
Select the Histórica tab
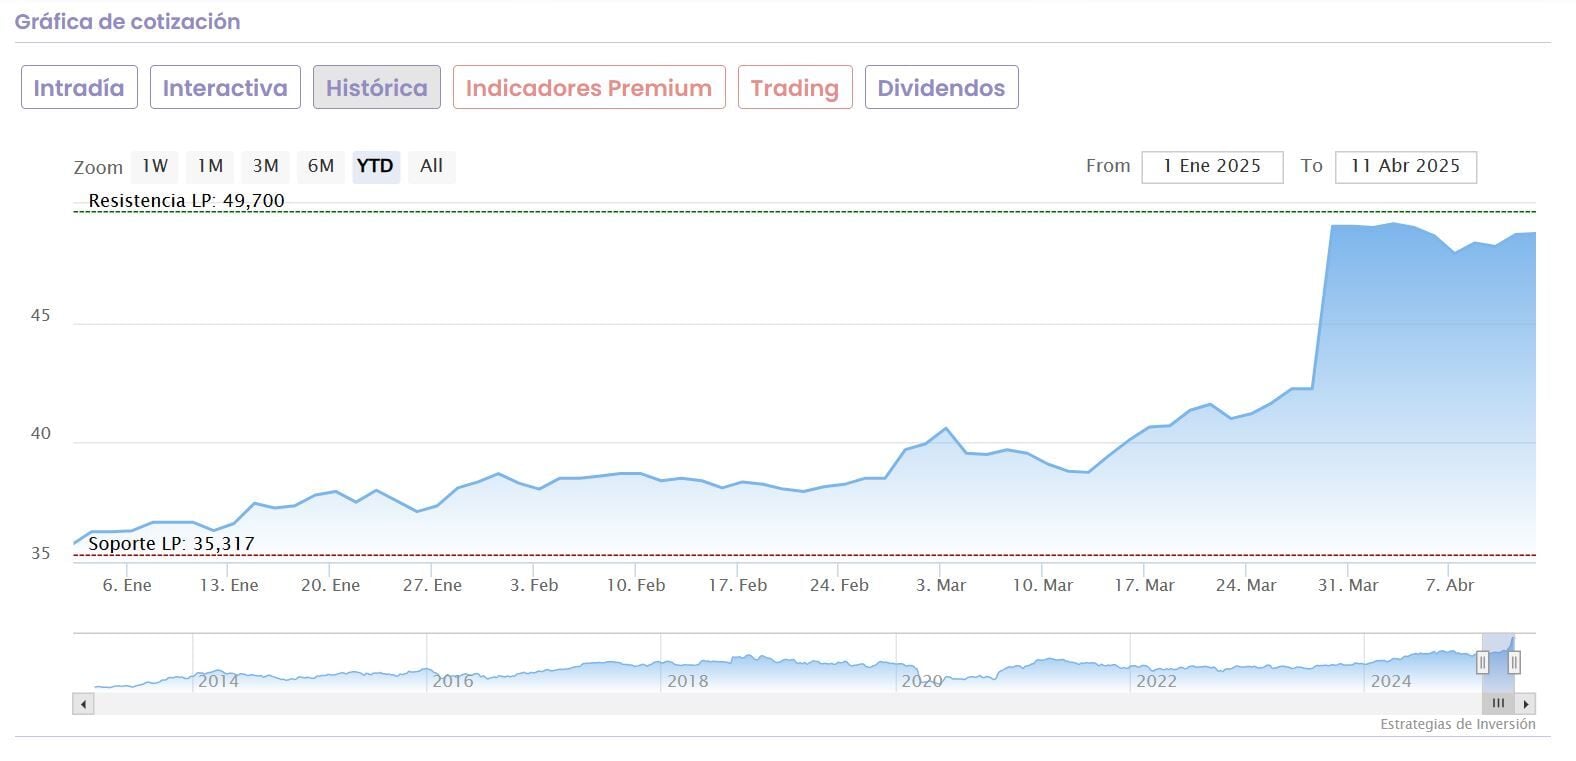[377, 88]
